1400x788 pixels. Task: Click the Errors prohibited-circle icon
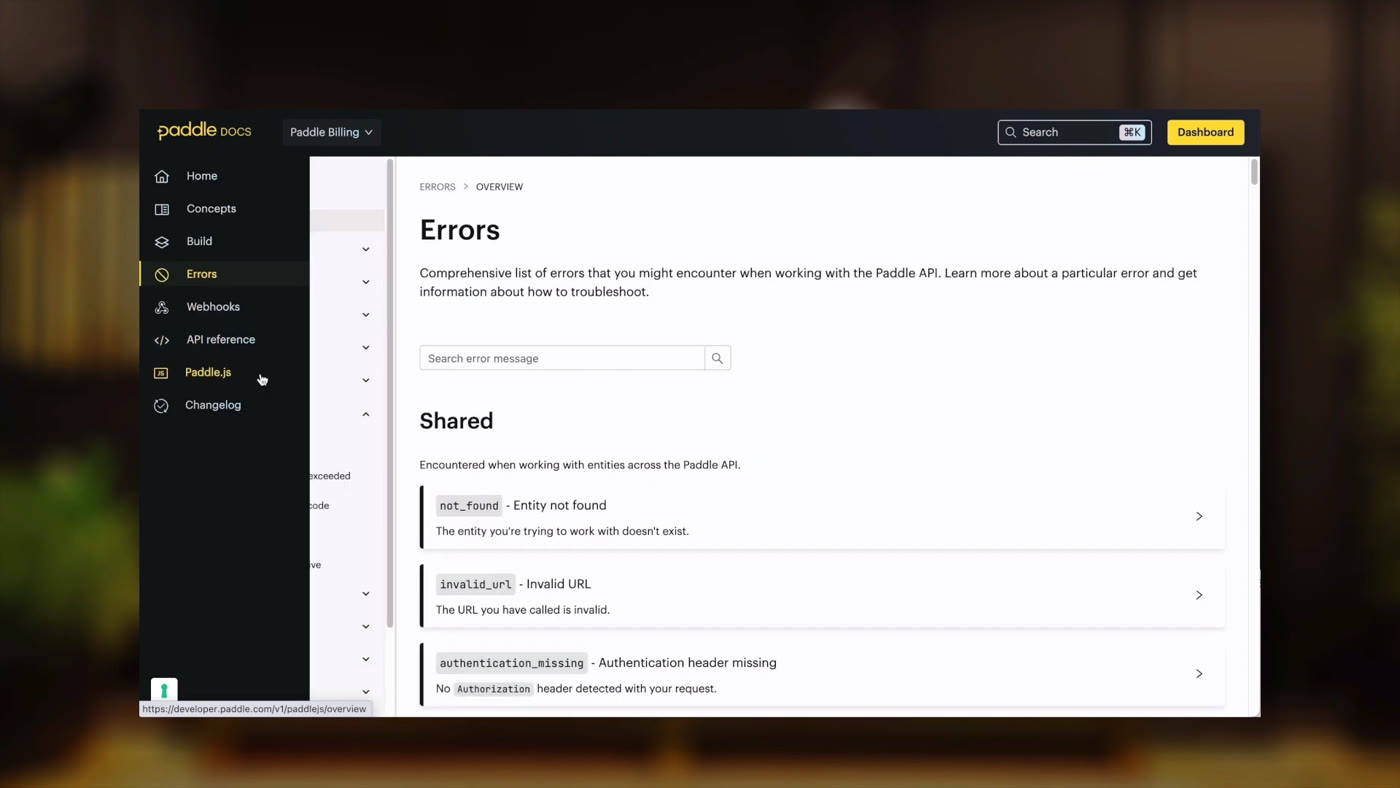click(162, 274)
